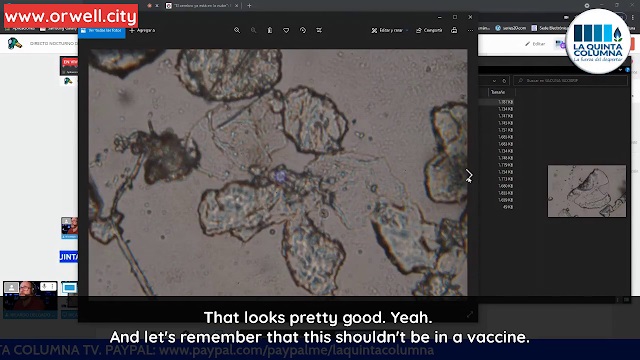The image size is (640, 360).
Task: Add photo to favorites with the heart icon
Action: point(286,30)
